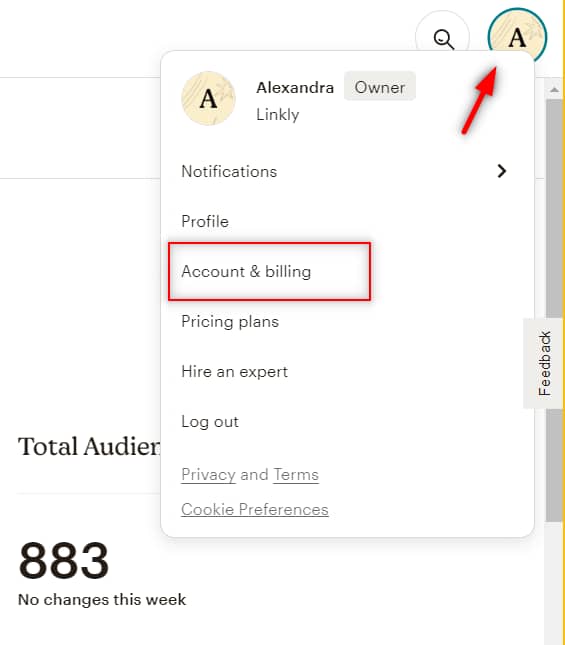The image size is (565, 645).
Task: Click the Linkly account name
Action: click(278, 114)
